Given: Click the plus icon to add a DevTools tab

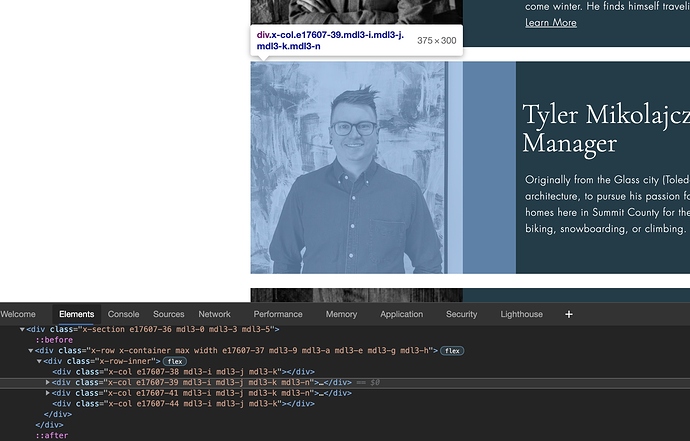Looking at the screenshot, I should coord(569,314).
